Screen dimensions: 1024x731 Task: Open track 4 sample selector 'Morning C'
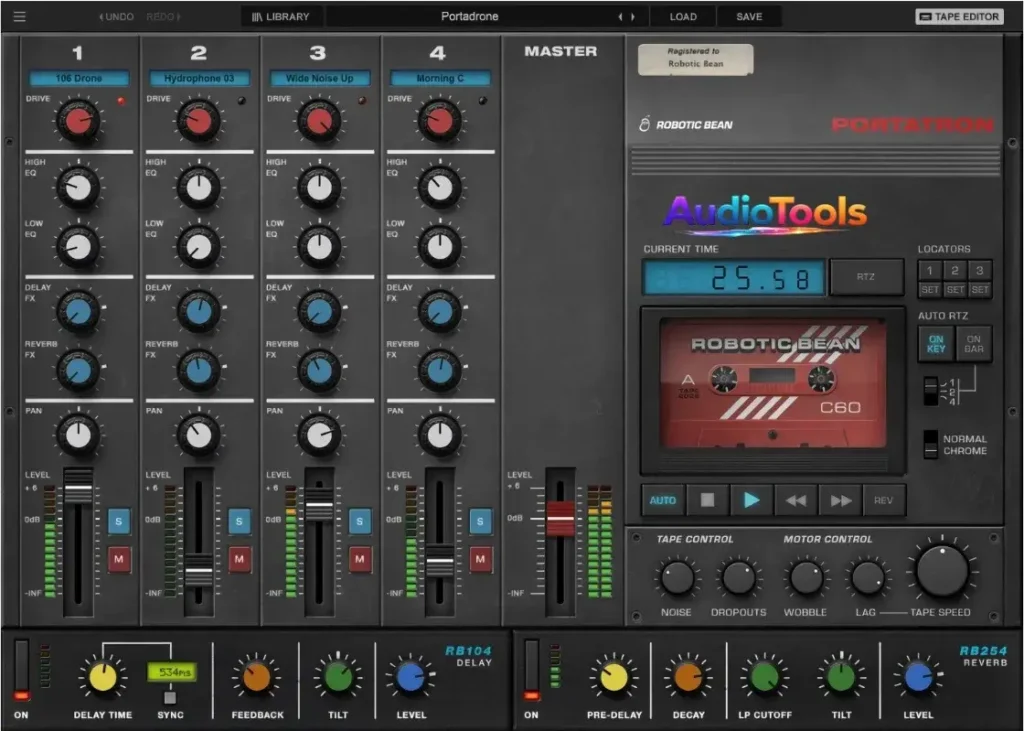click(x=440, y=78)
